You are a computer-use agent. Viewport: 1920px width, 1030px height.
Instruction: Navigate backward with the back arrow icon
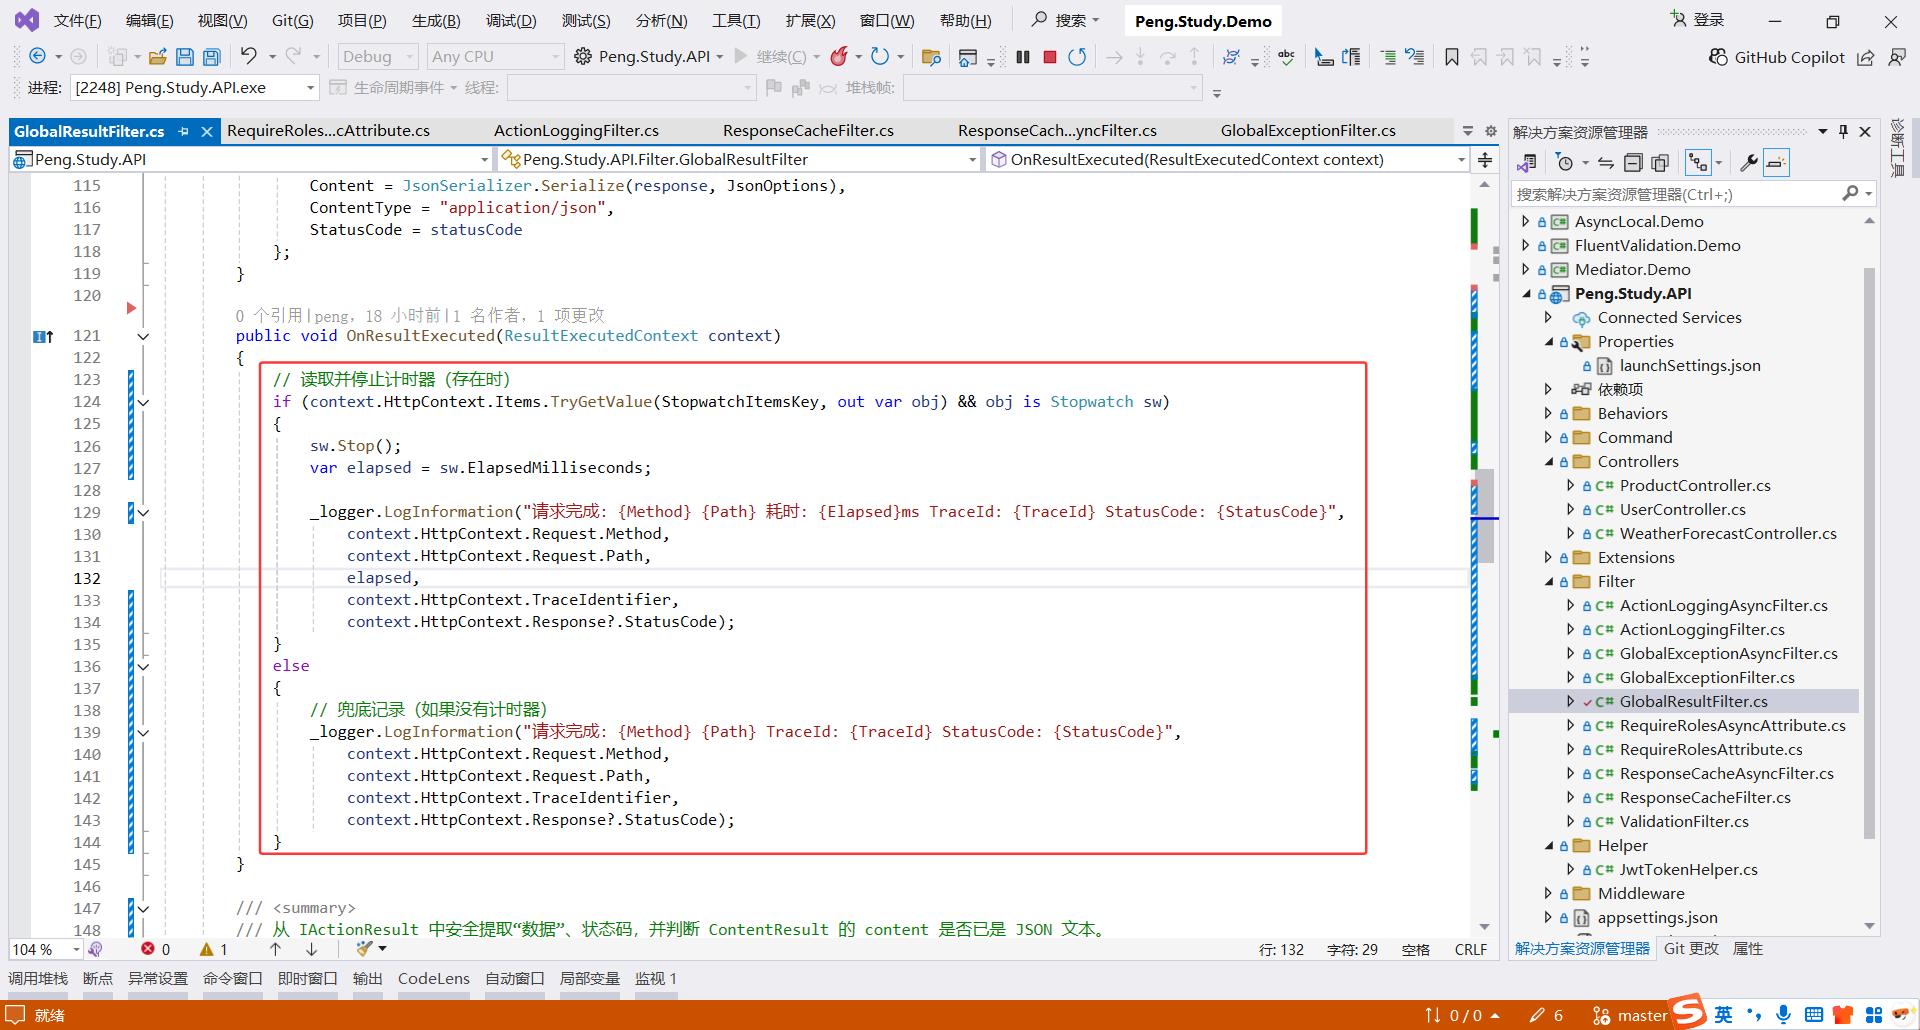(x=38, y=57)
